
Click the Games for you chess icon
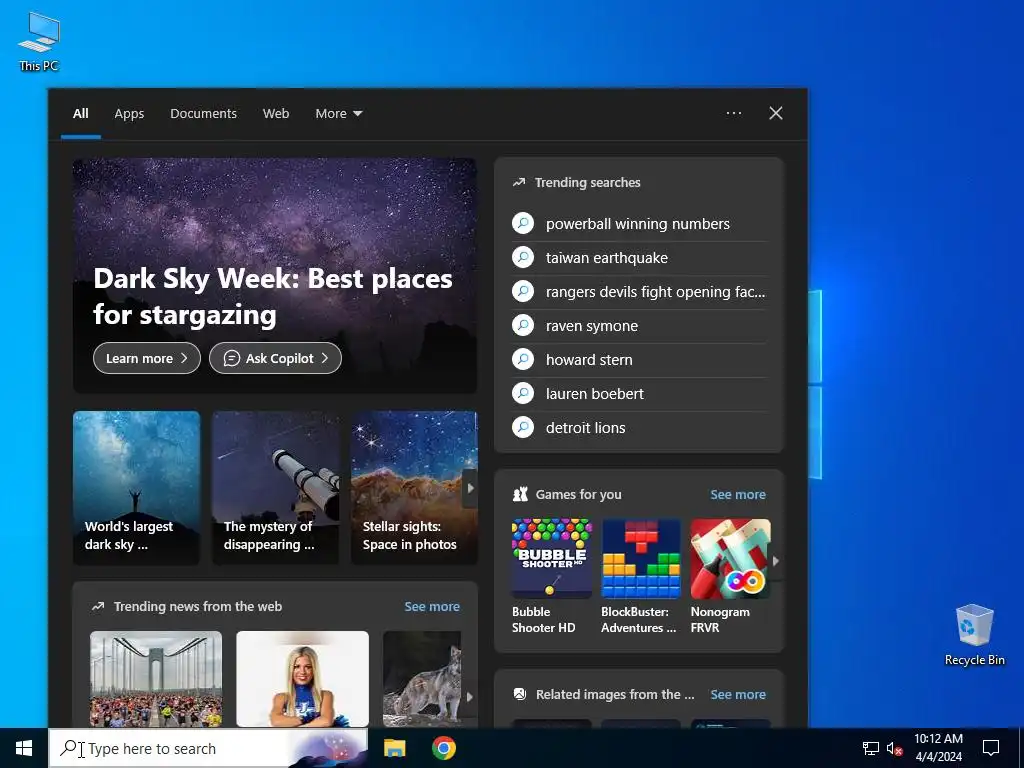click(x=520, y=494)
